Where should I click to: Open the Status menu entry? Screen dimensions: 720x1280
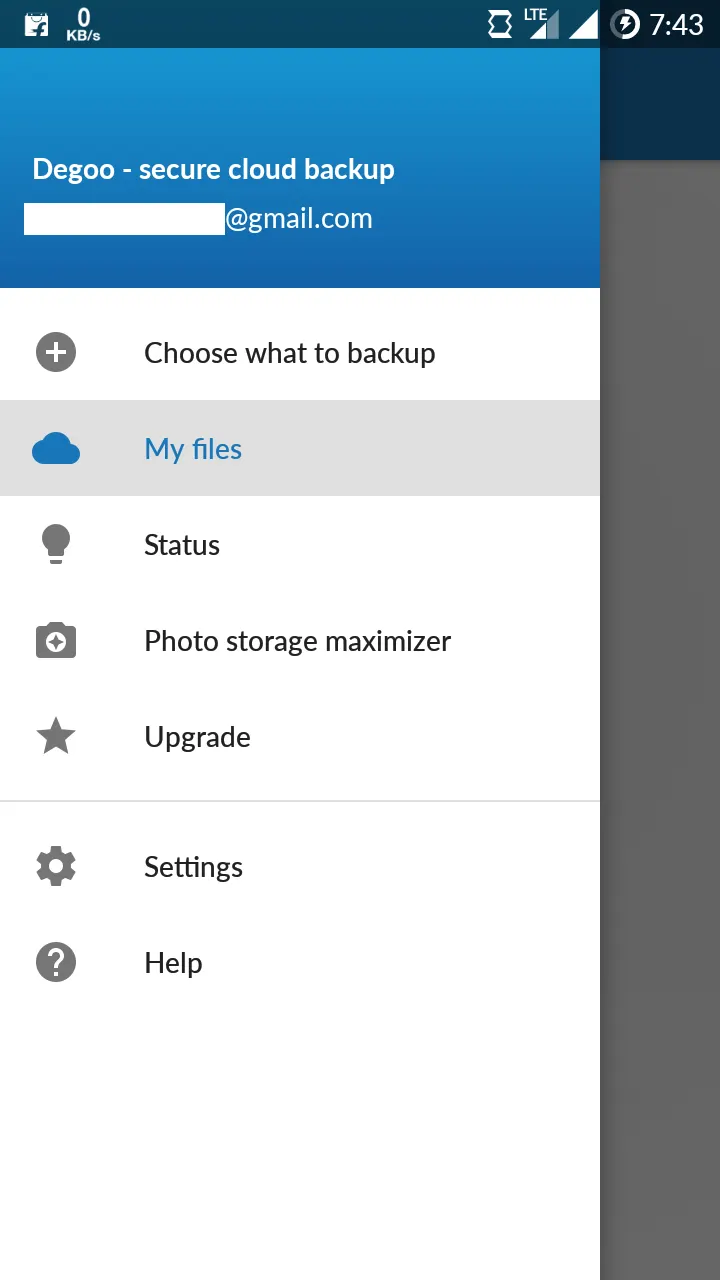click(300, 544)
